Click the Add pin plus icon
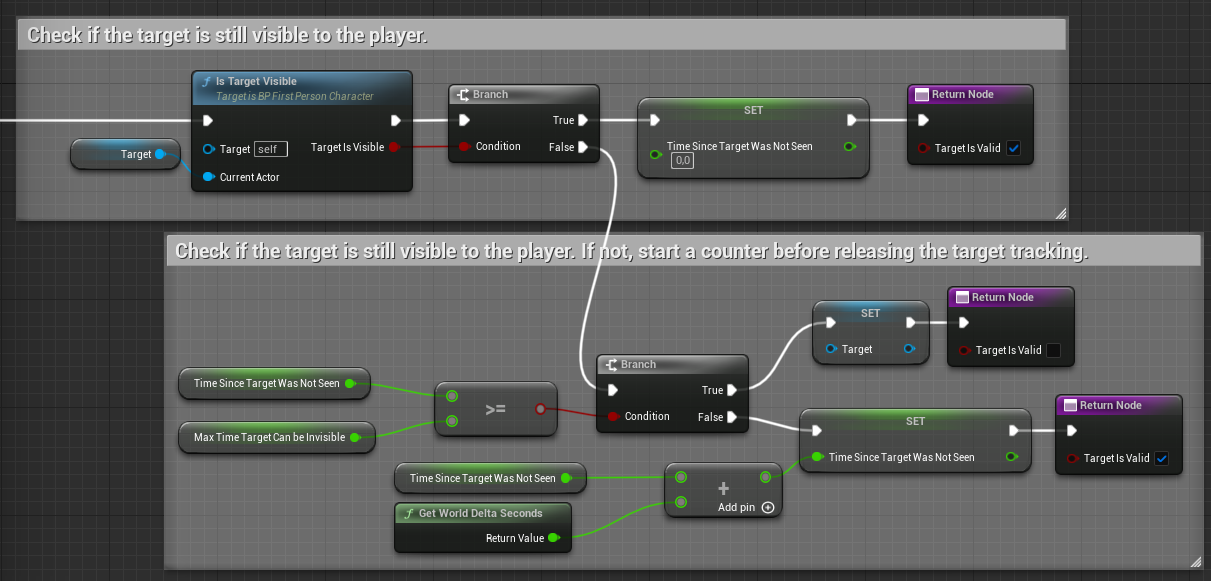The image size is (1211, 581). 768,507
